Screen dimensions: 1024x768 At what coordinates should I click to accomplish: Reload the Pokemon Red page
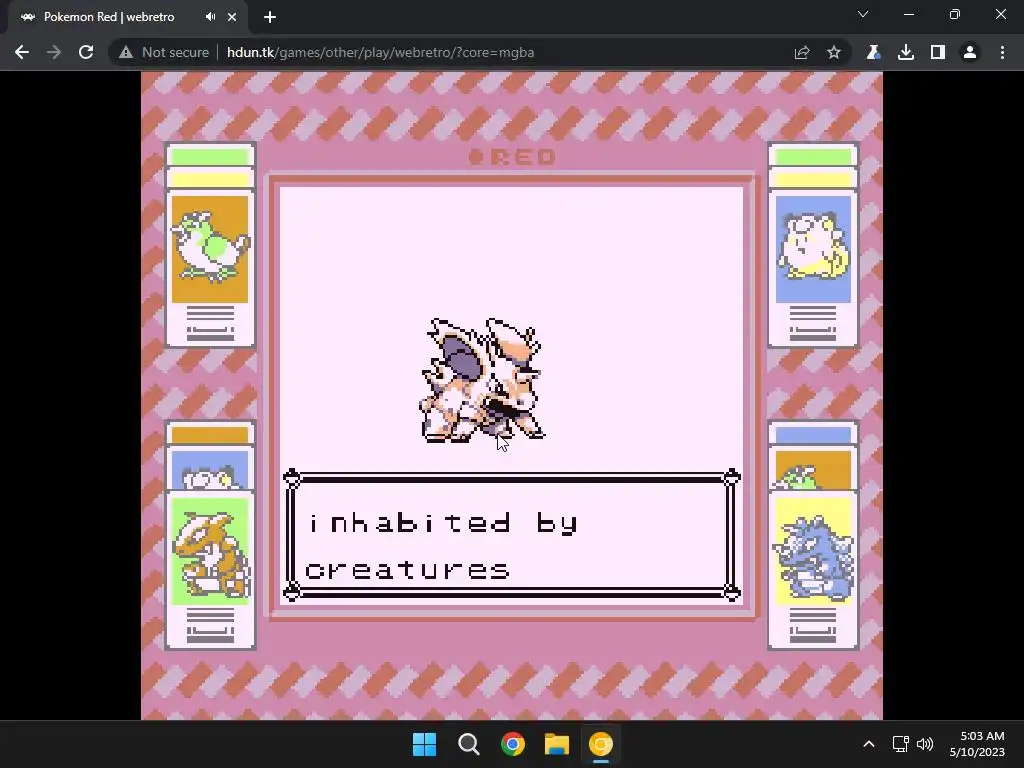(86, 52)
